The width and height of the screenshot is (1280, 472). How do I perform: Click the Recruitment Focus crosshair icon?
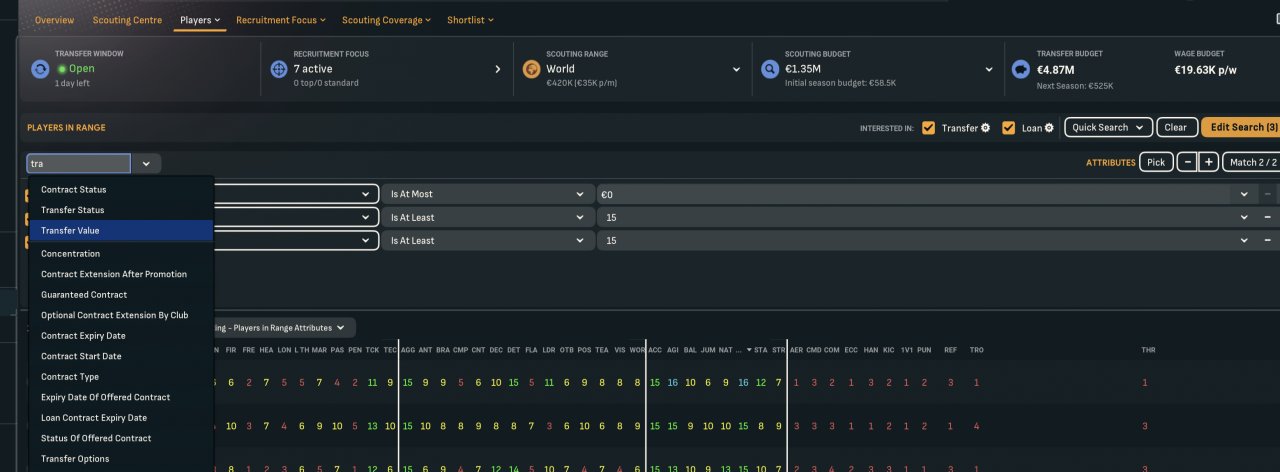pyautogui.click(x=279, y=70)
